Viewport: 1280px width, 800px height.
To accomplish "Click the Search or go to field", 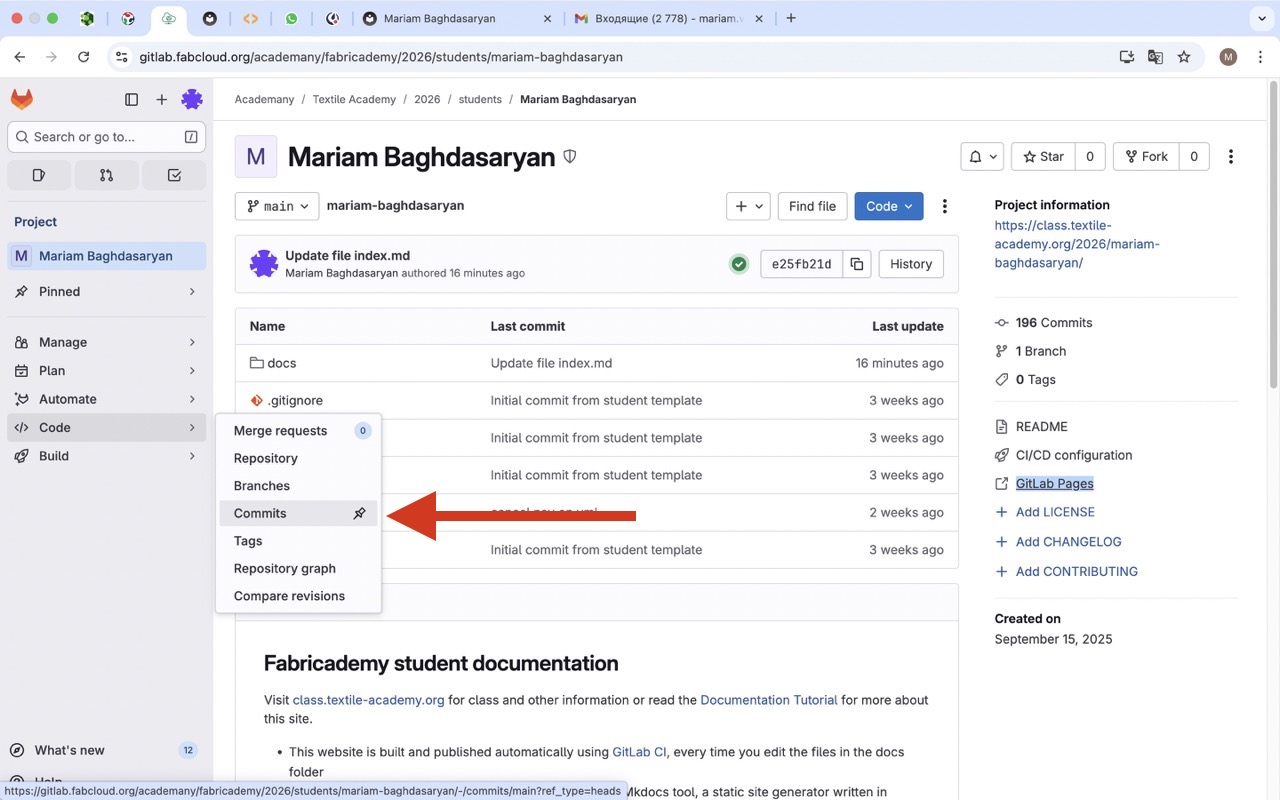I will coord(106,137).
